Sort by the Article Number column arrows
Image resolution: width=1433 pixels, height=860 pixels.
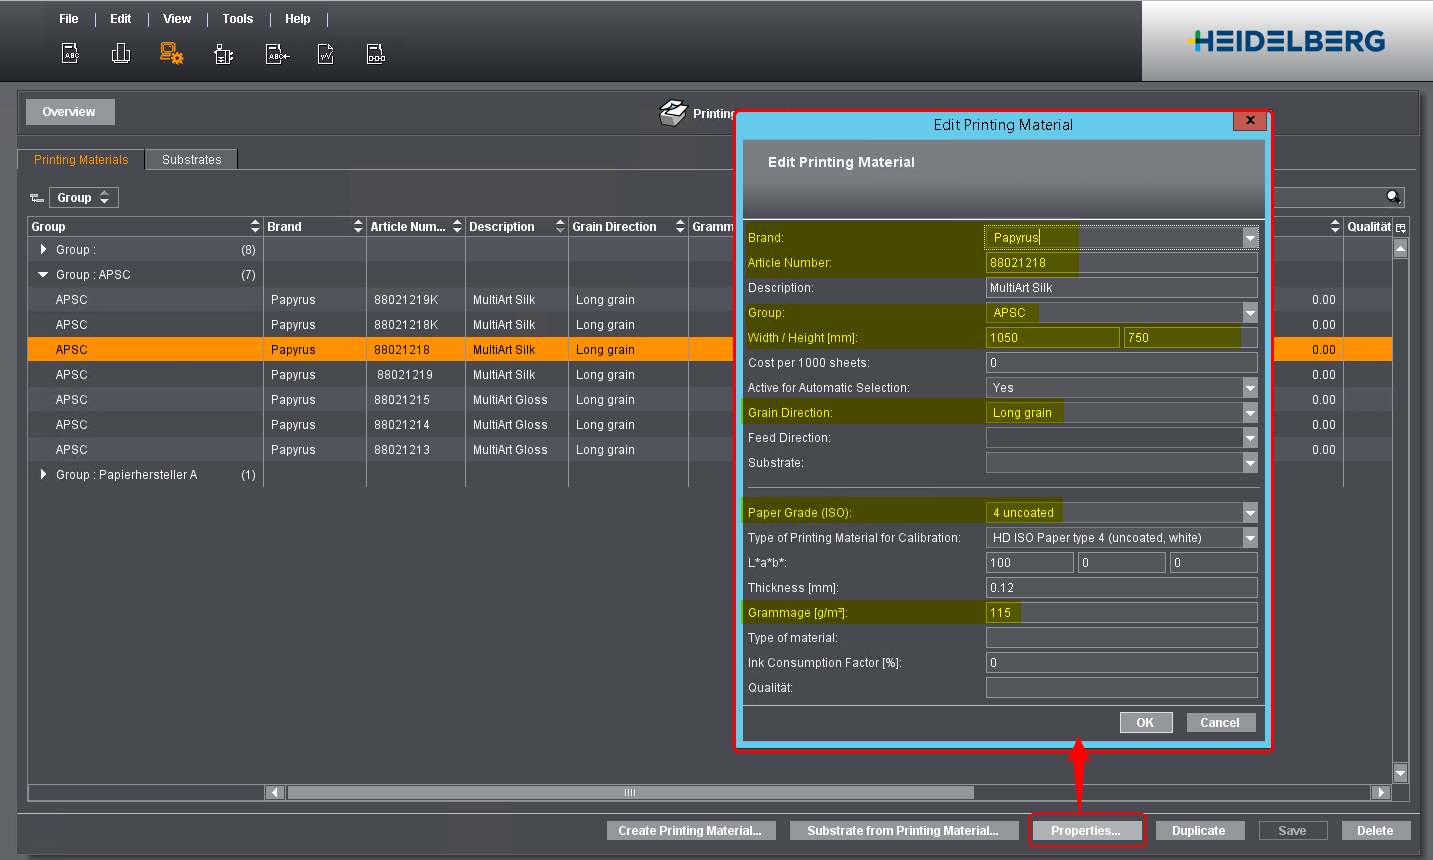(457, 227)
